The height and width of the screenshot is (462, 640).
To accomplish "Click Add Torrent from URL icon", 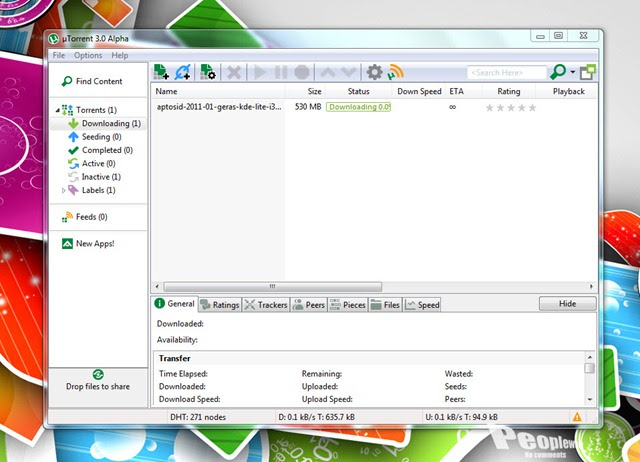I will [182, 72].
